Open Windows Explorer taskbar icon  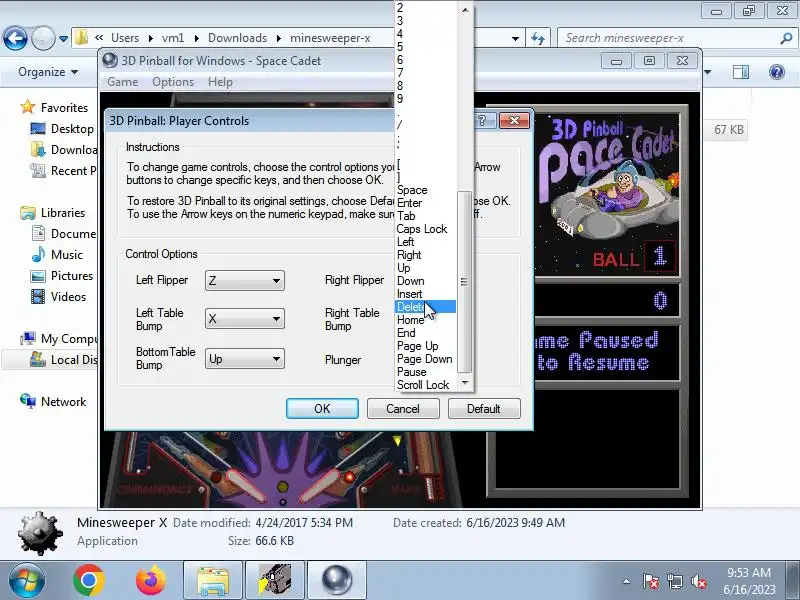pos(213,581)
